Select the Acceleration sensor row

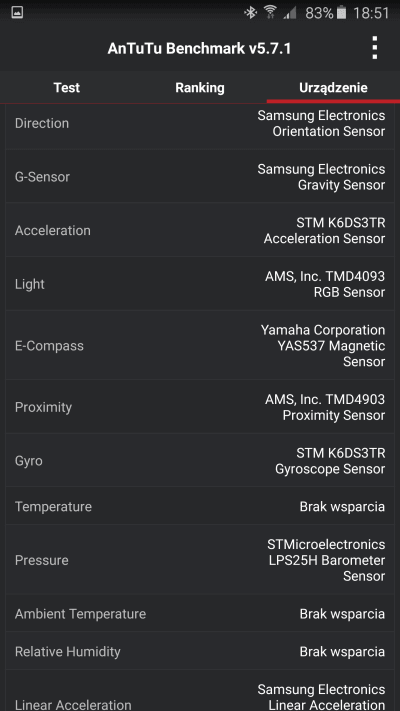(200, 230)
